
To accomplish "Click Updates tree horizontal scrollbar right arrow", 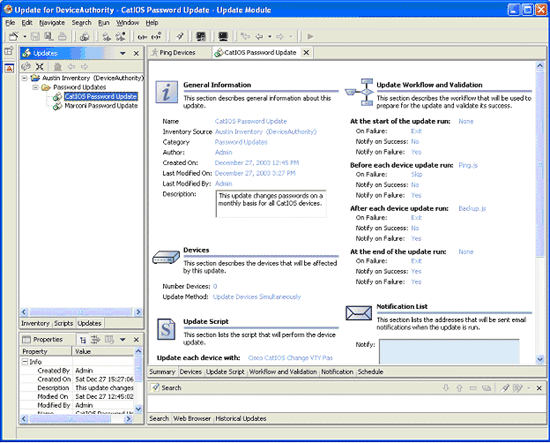I will pos(138,312).
